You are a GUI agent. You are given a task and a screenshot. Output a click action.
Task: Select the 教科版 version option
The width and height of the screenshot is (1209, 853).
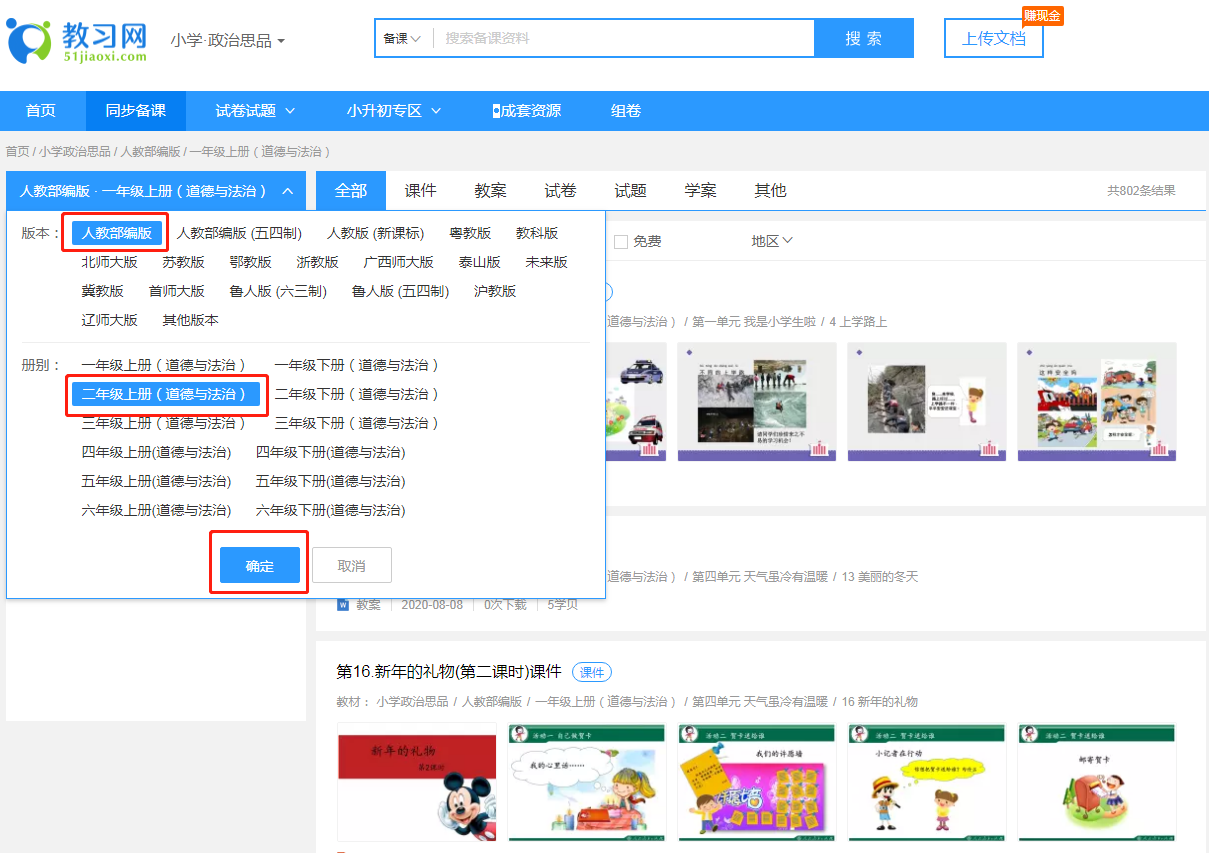[537, 233]
